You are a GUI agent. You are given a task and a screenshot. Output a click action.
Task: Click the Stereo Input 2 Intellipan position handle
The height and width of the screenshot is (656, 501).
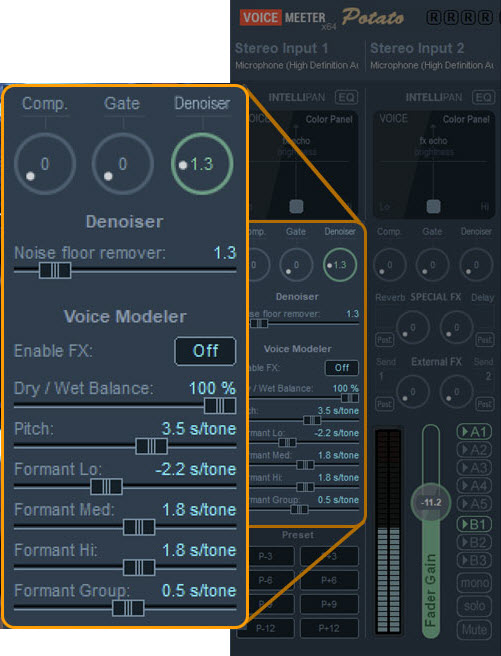(x=433, y=206)
